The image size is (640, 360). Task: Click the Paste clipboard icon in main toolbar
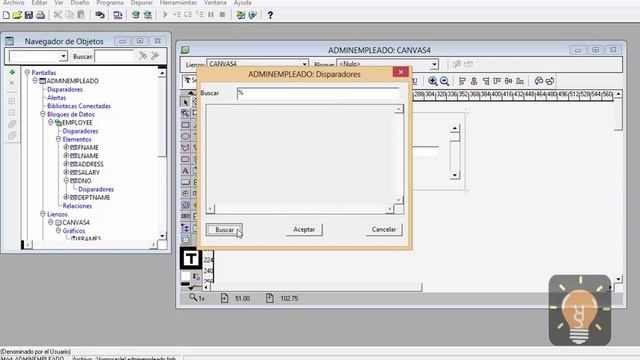tap(81, 15)
